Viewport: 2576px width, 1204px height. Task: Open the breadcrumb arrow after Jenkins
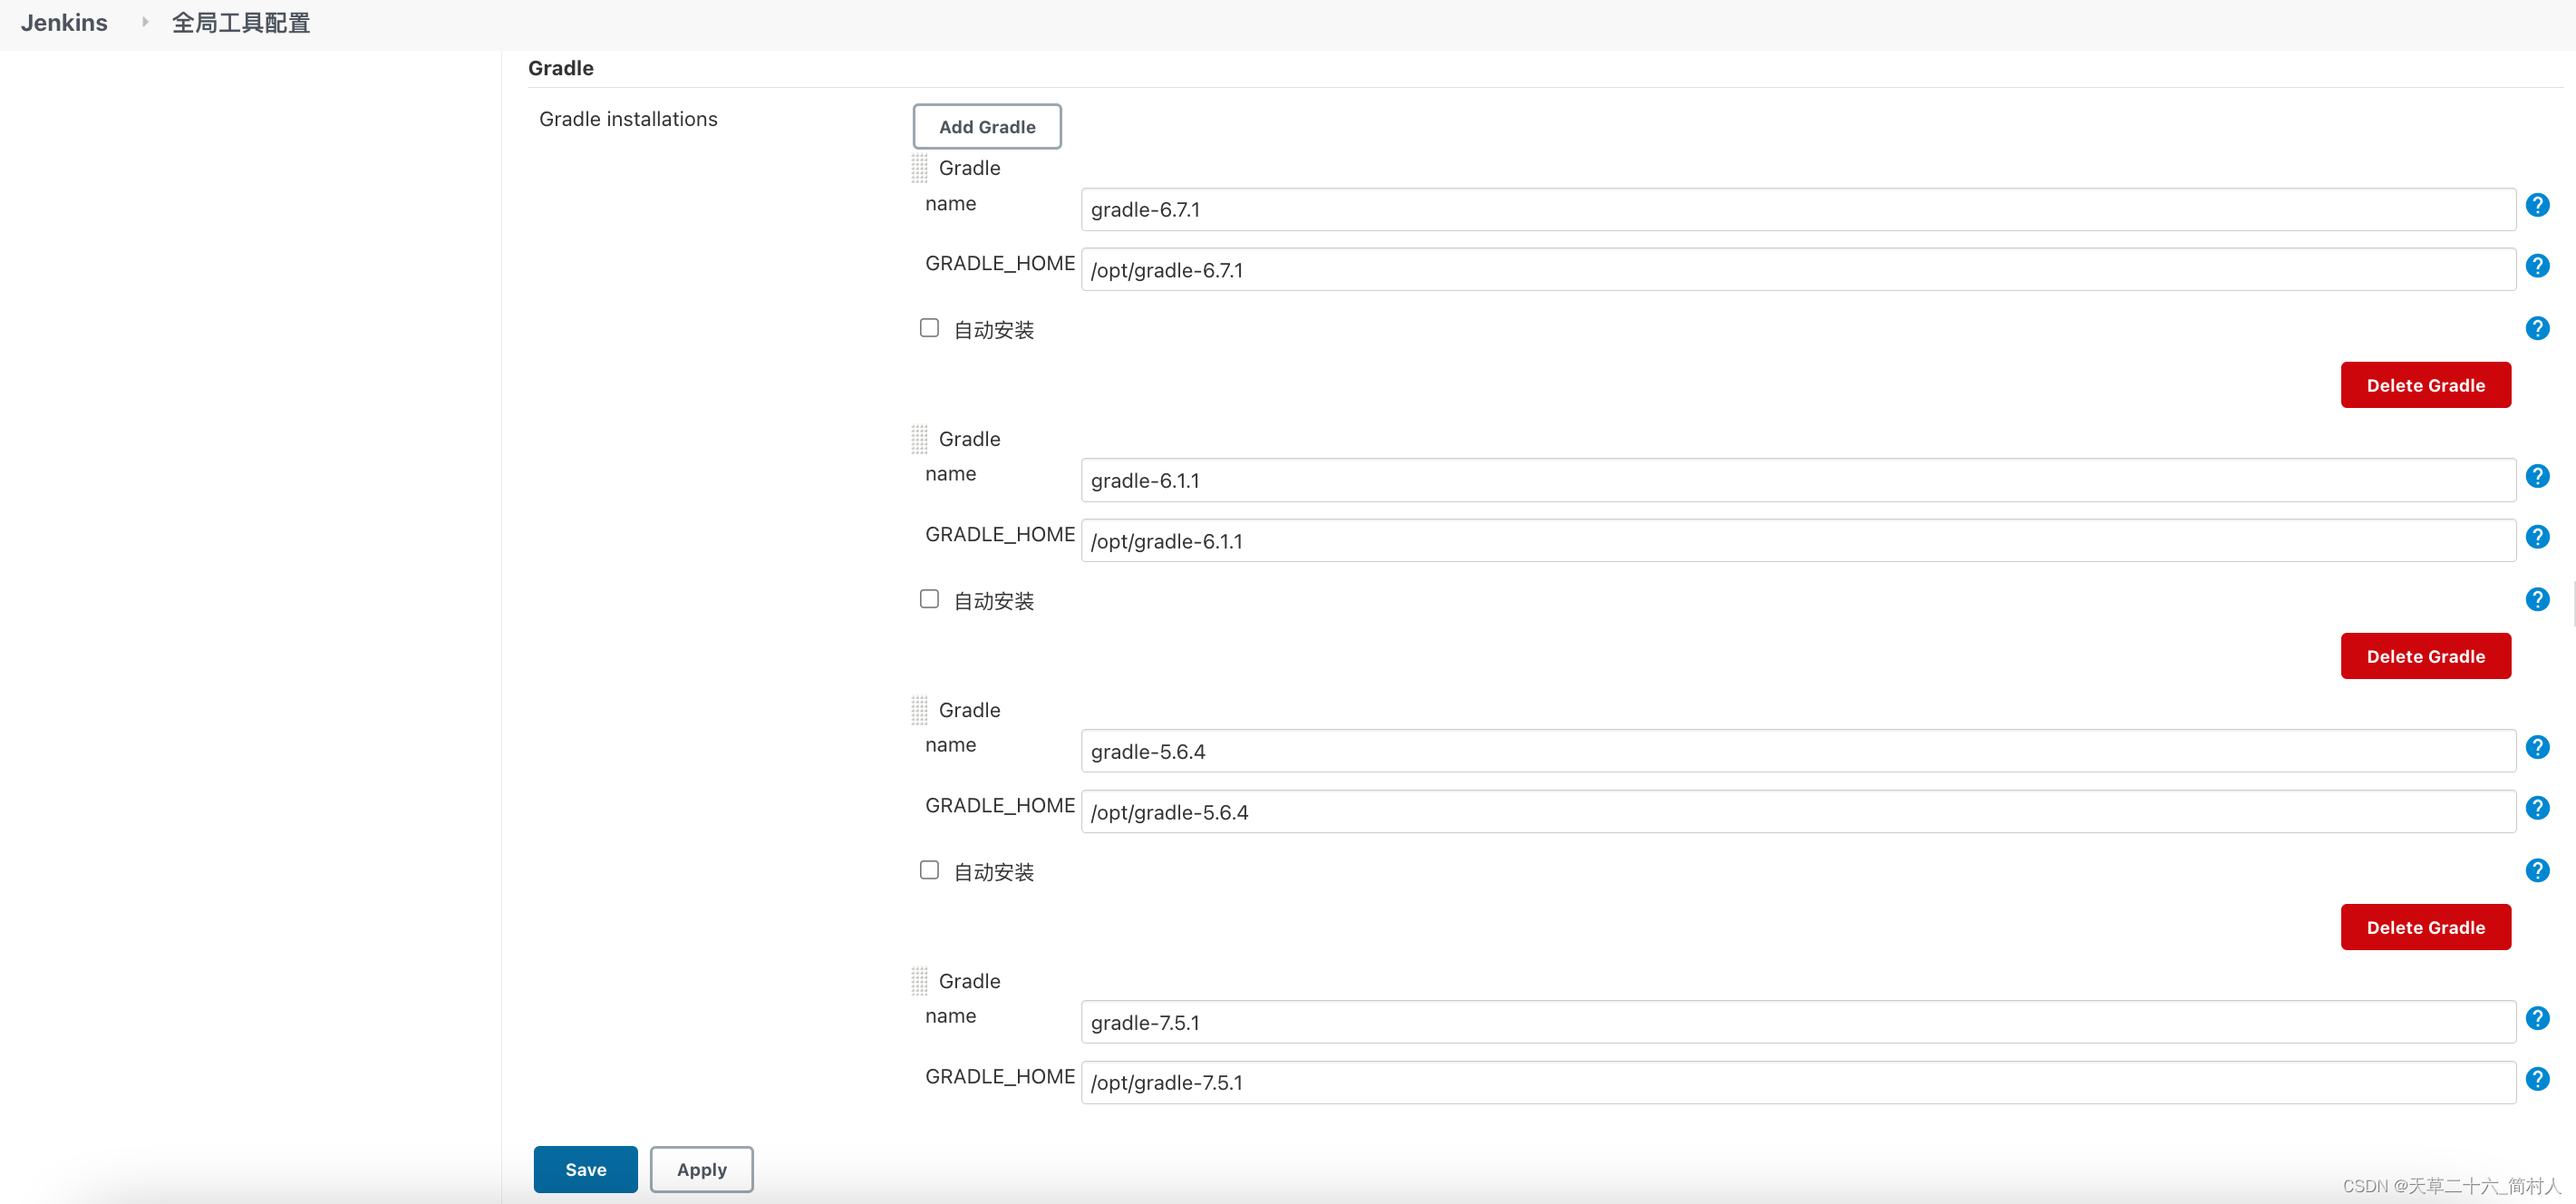click(x=145, y=22)
